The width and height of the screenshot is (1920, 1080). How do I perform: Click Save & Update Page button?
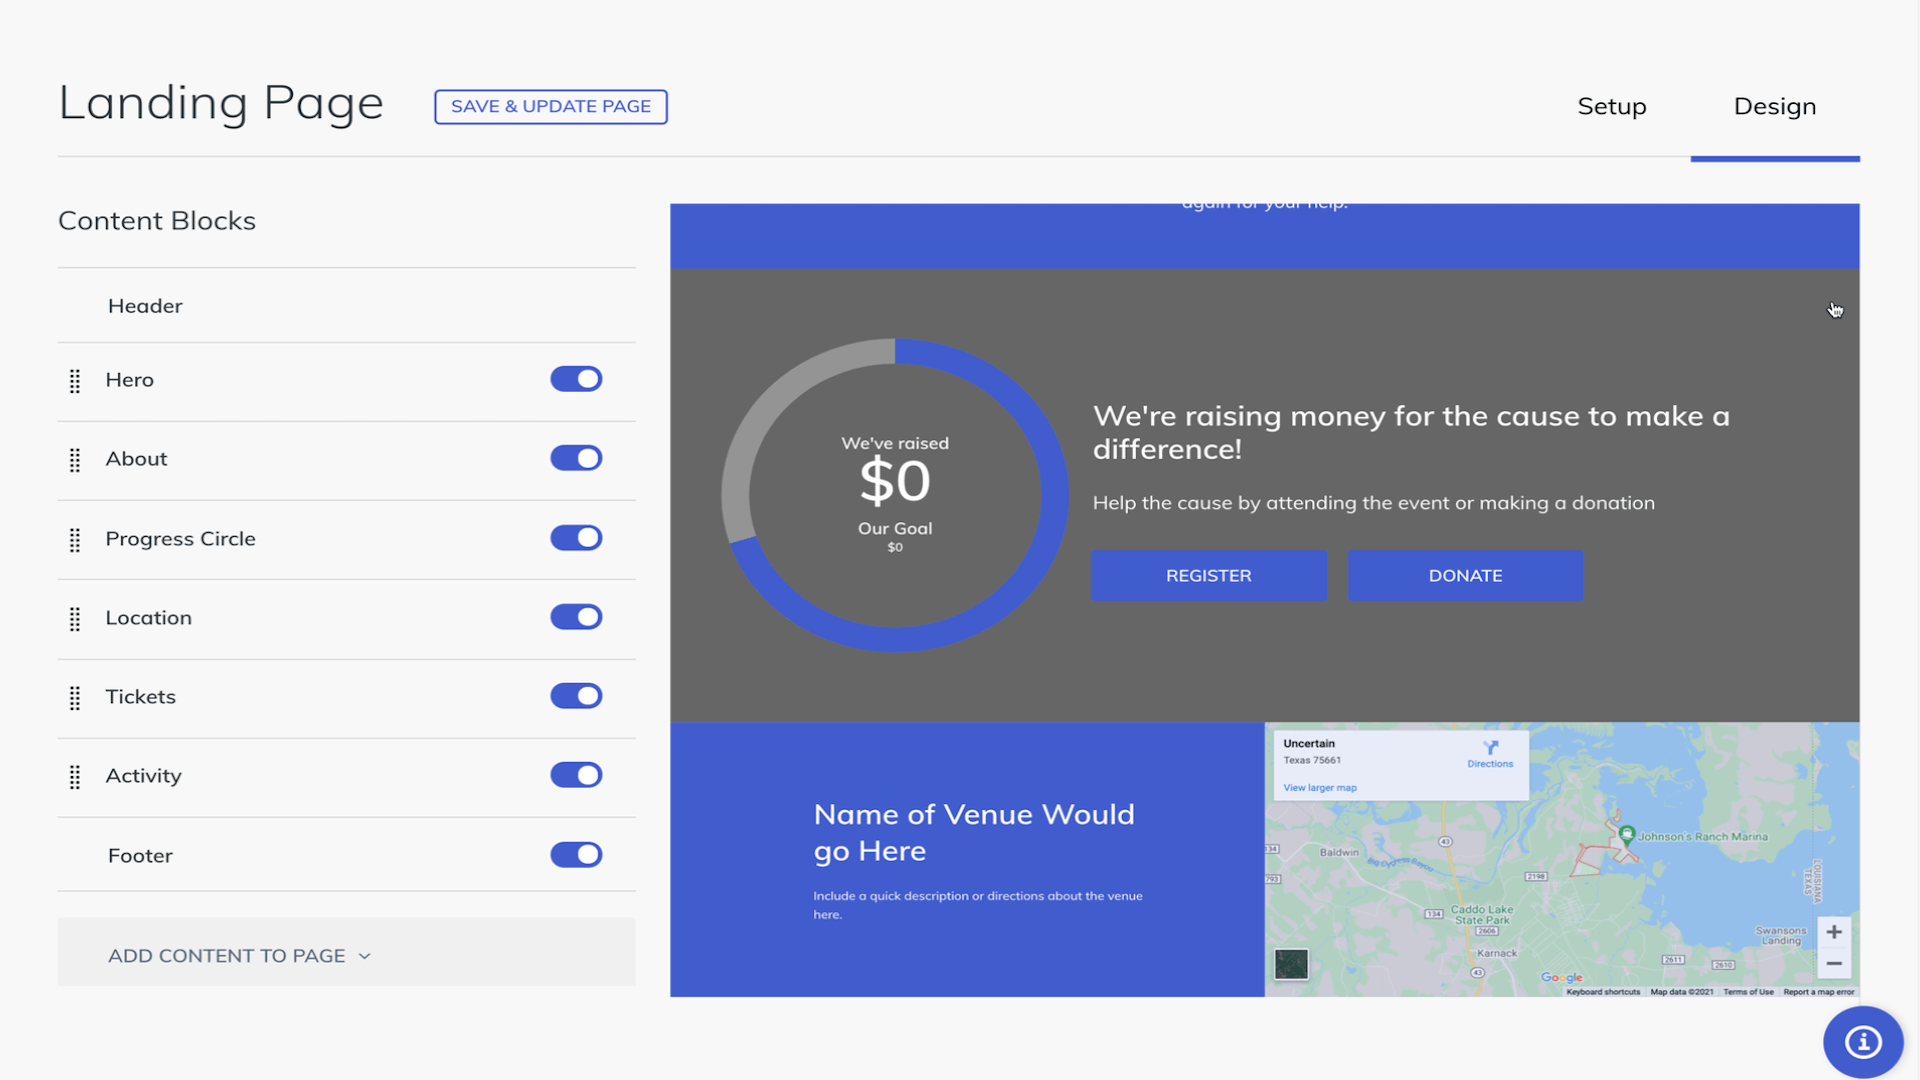pyautogui.click(x=551, y=106)
